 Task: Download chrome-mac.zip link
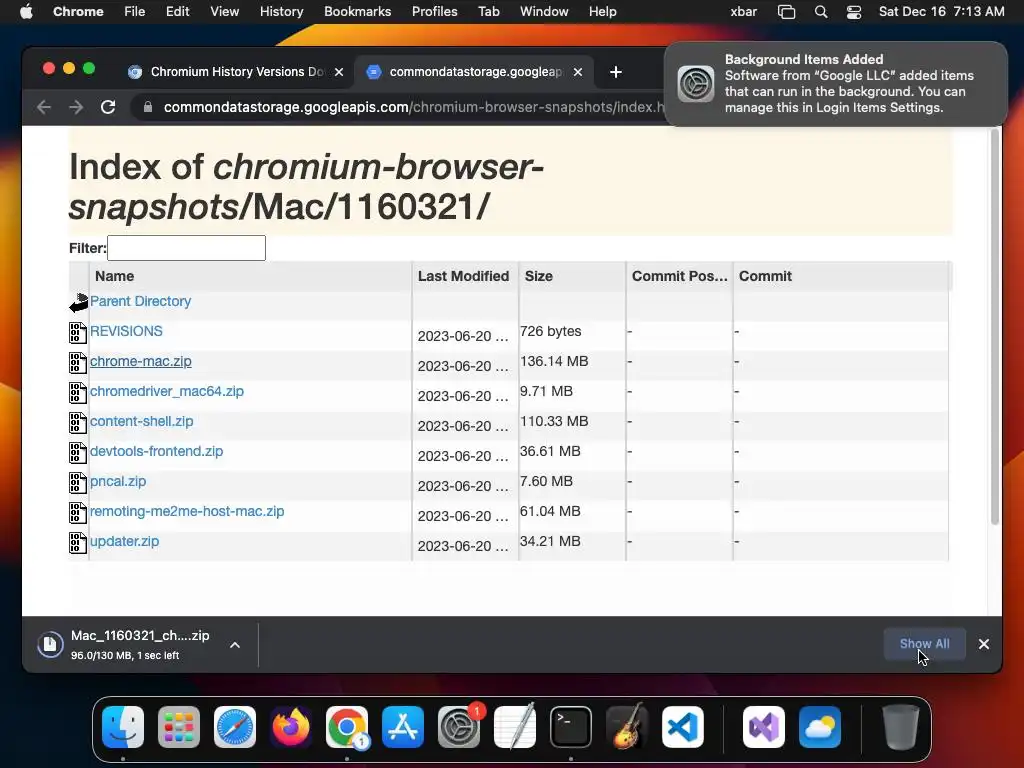tap(140, 361)
